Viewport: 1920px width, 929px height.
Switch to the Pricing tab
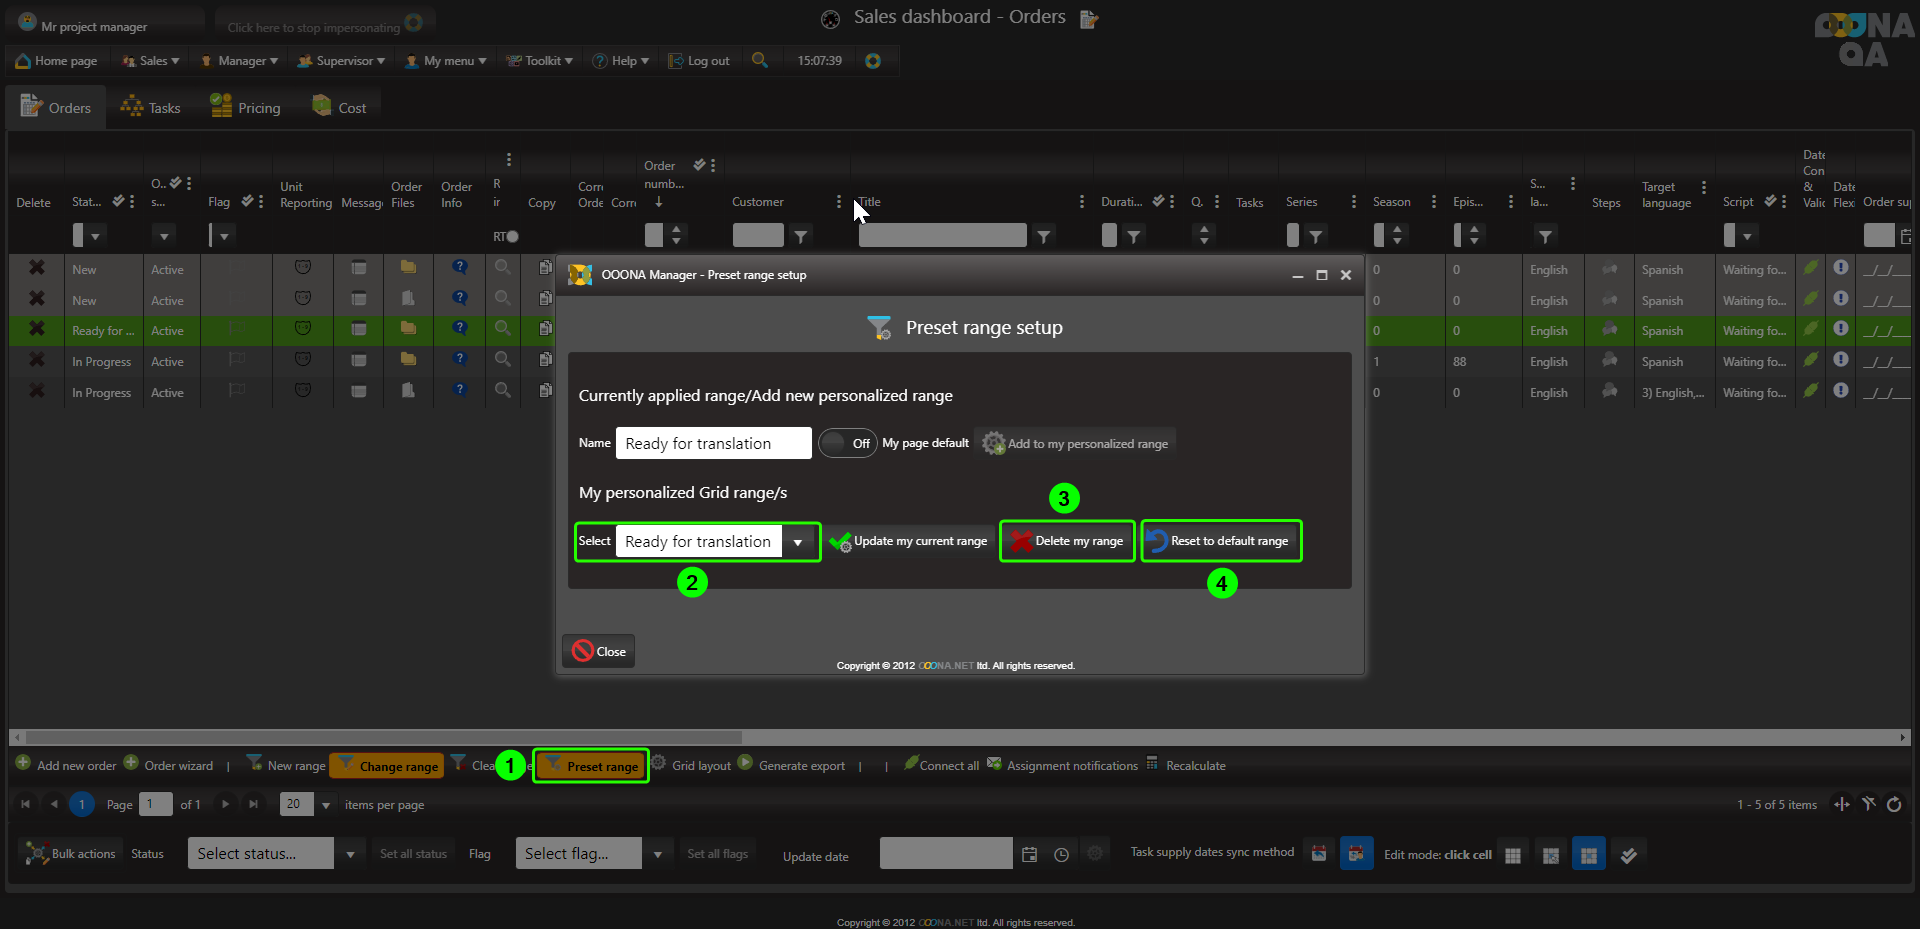point(246,108)
